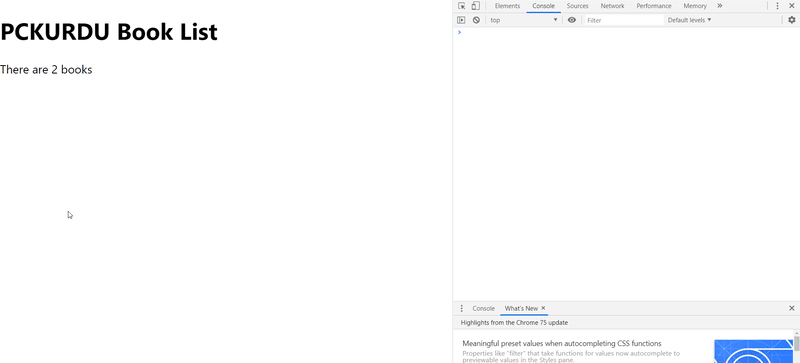Click the blue What's New thumbnail image

[x=754, y=351]
